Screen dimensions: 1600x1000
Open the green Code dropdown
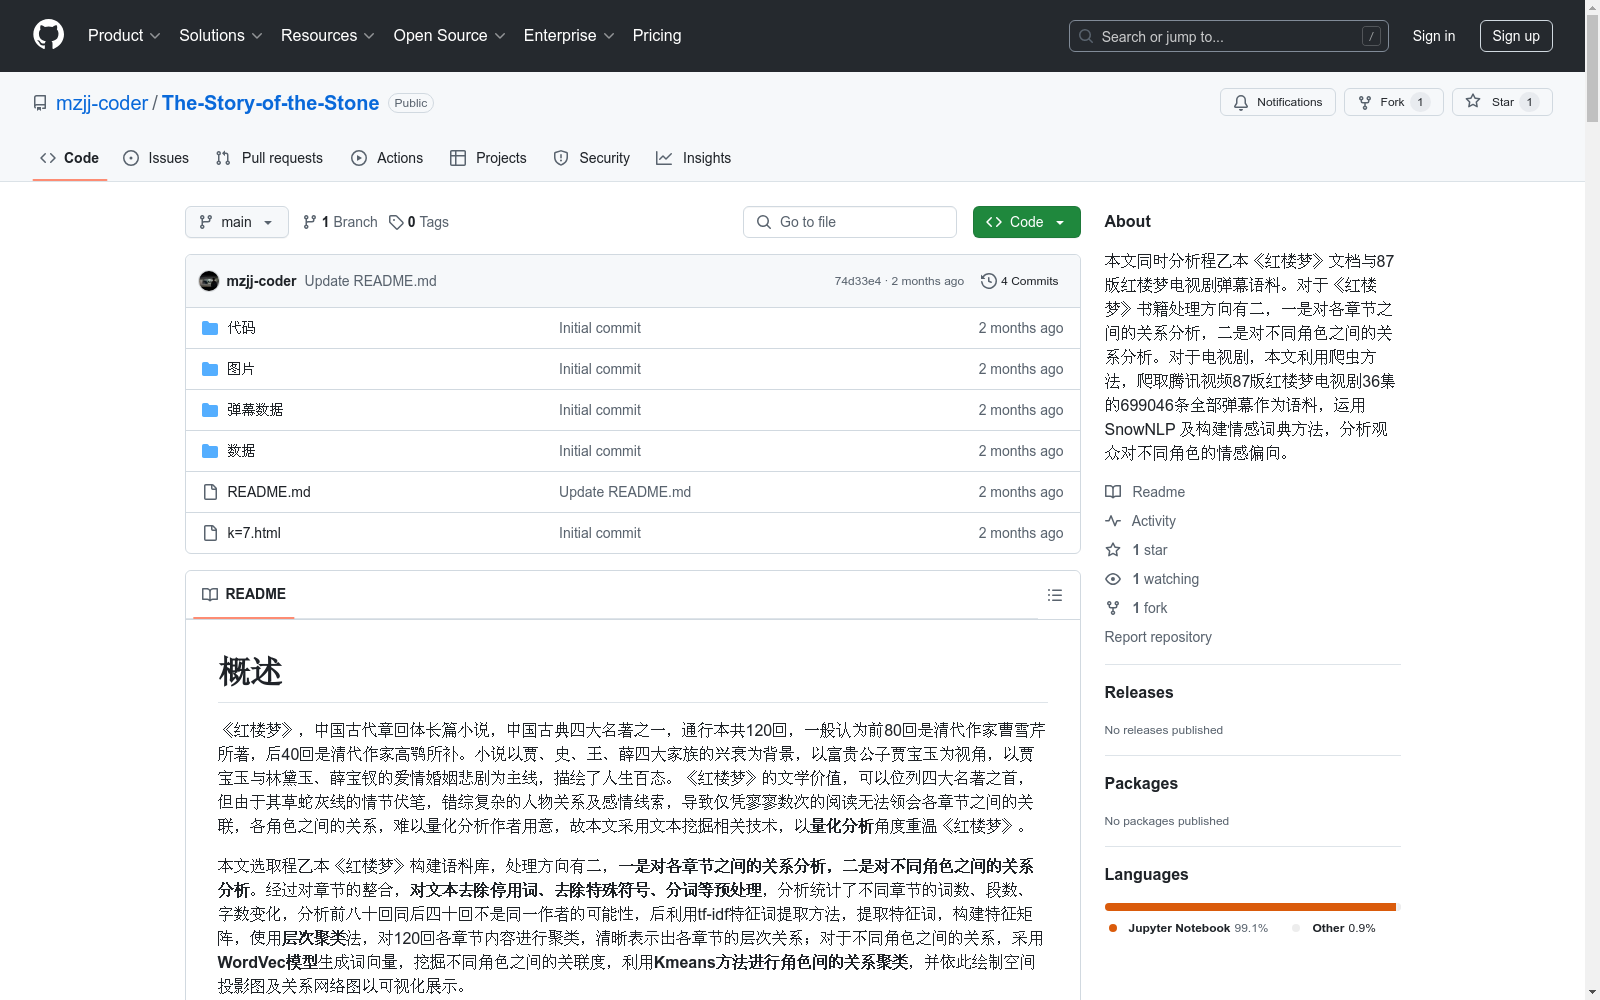point(1026,222)
